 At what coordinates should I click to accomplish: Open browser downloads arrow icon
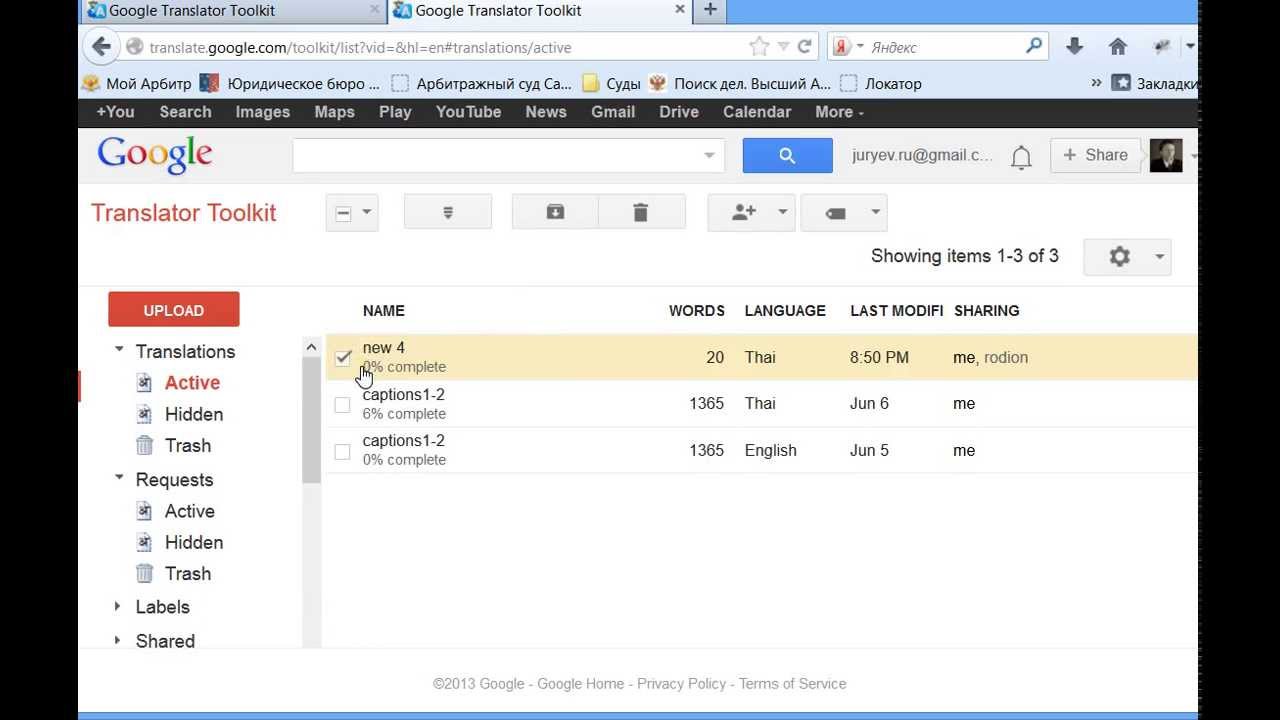[1074, 46]
